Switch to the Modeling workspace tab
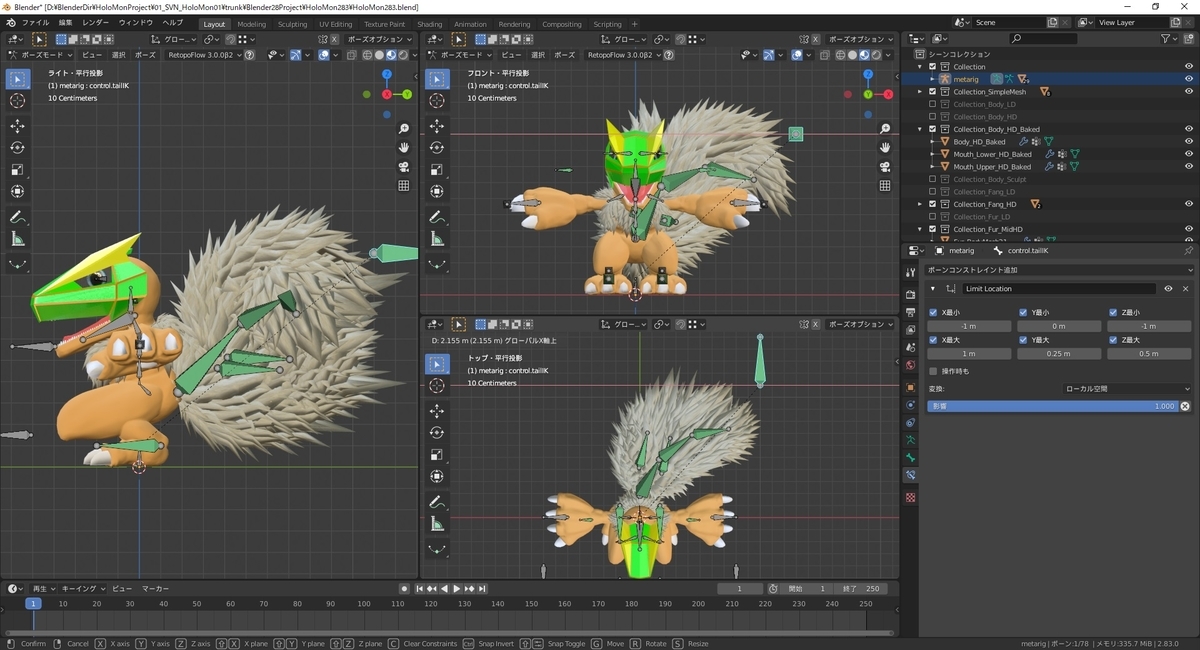This screenshot has width=1200, height=650. point(251,24)
